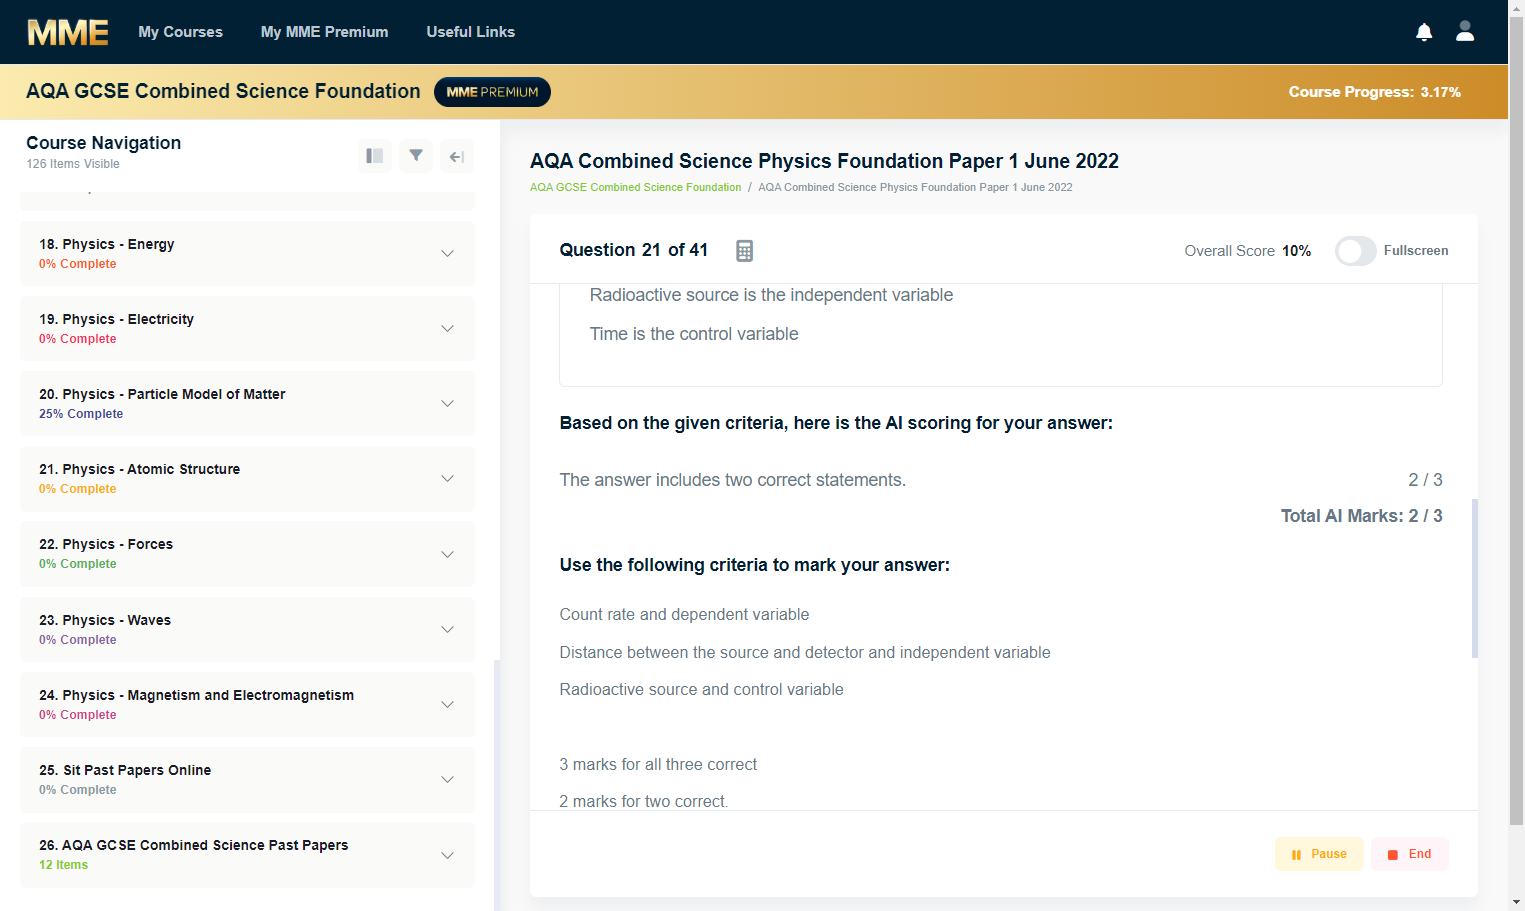Viewport: 1525px width, 911px height.
Task: Click the question panel scrollbar
Action: click(1474, 578)
